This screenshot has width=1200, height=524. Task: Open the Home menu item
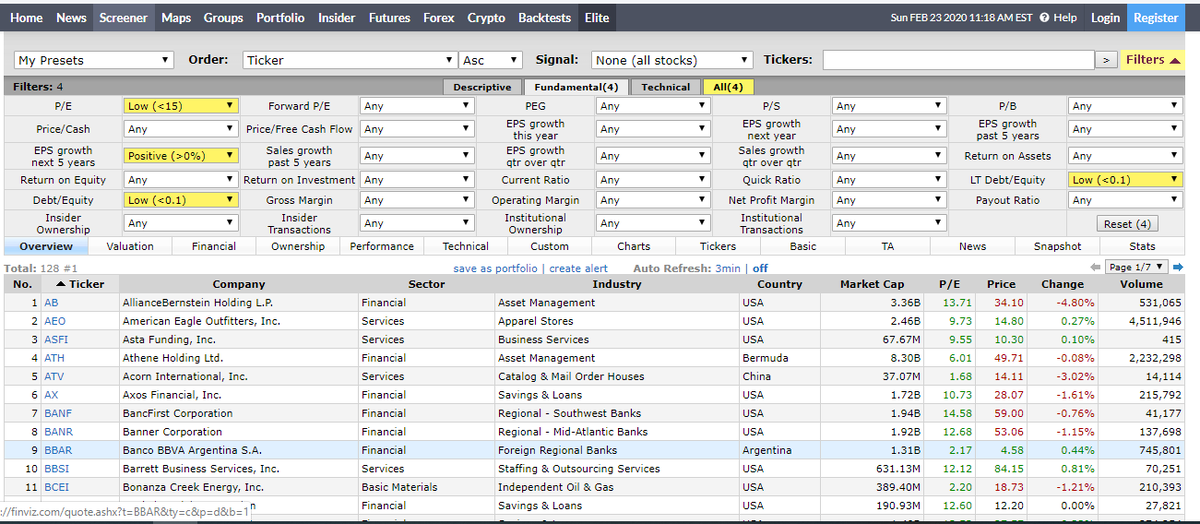pos(26,18)
